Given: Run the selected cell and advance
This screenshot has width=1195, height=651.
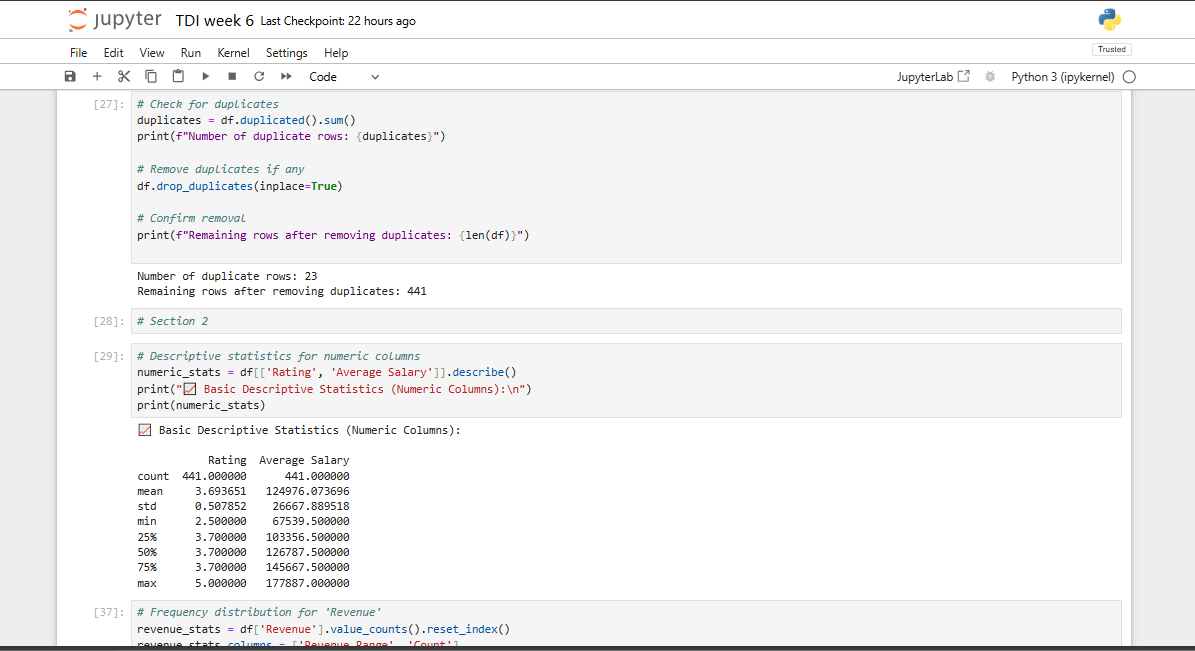Looking at the screenshot, I should (x=205, y=76).
